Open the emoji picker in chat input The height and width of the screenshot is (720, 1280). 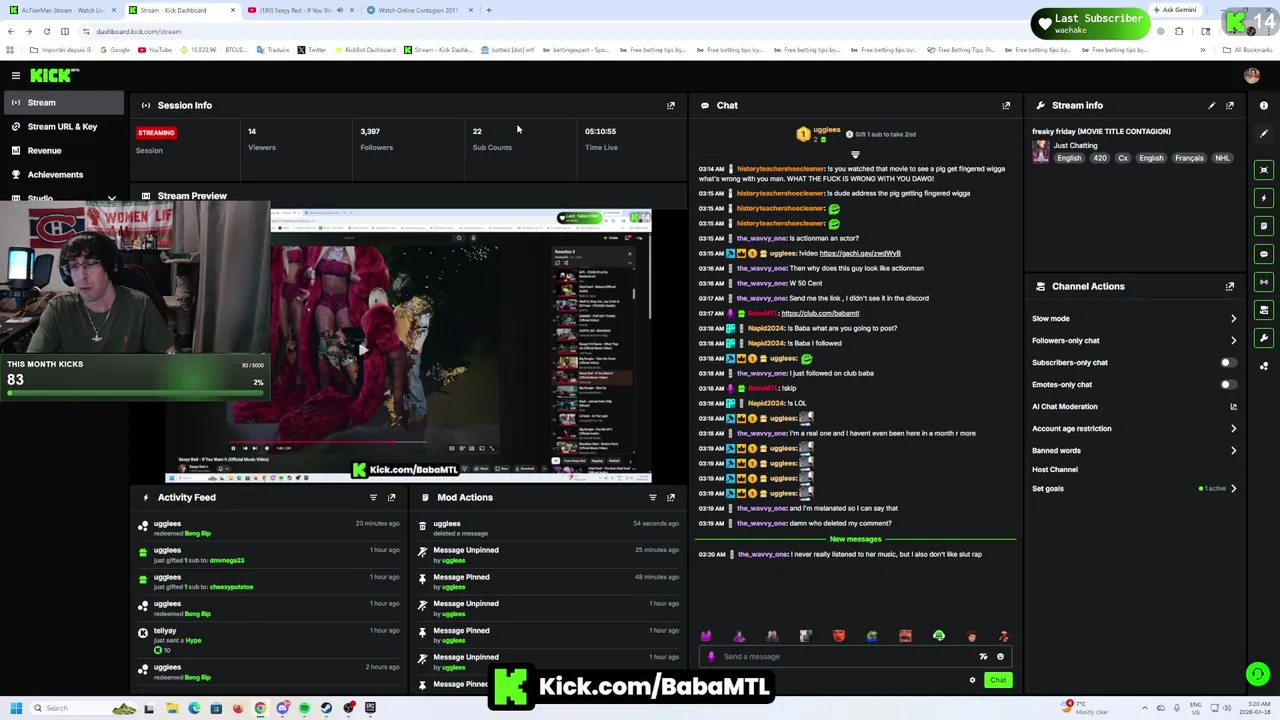(1000, 656)
